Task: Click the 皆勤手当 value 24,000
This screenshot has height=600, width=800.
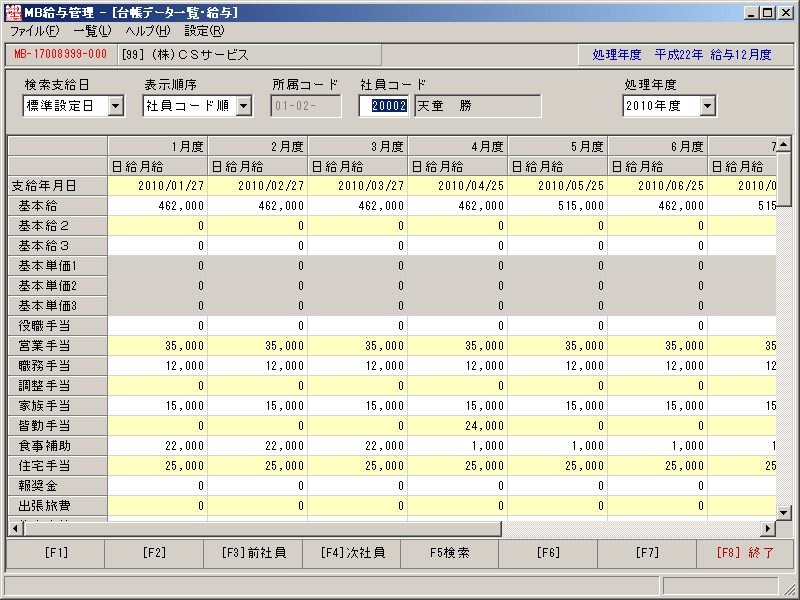Action: pyautogui.click(x=458, y=426)
